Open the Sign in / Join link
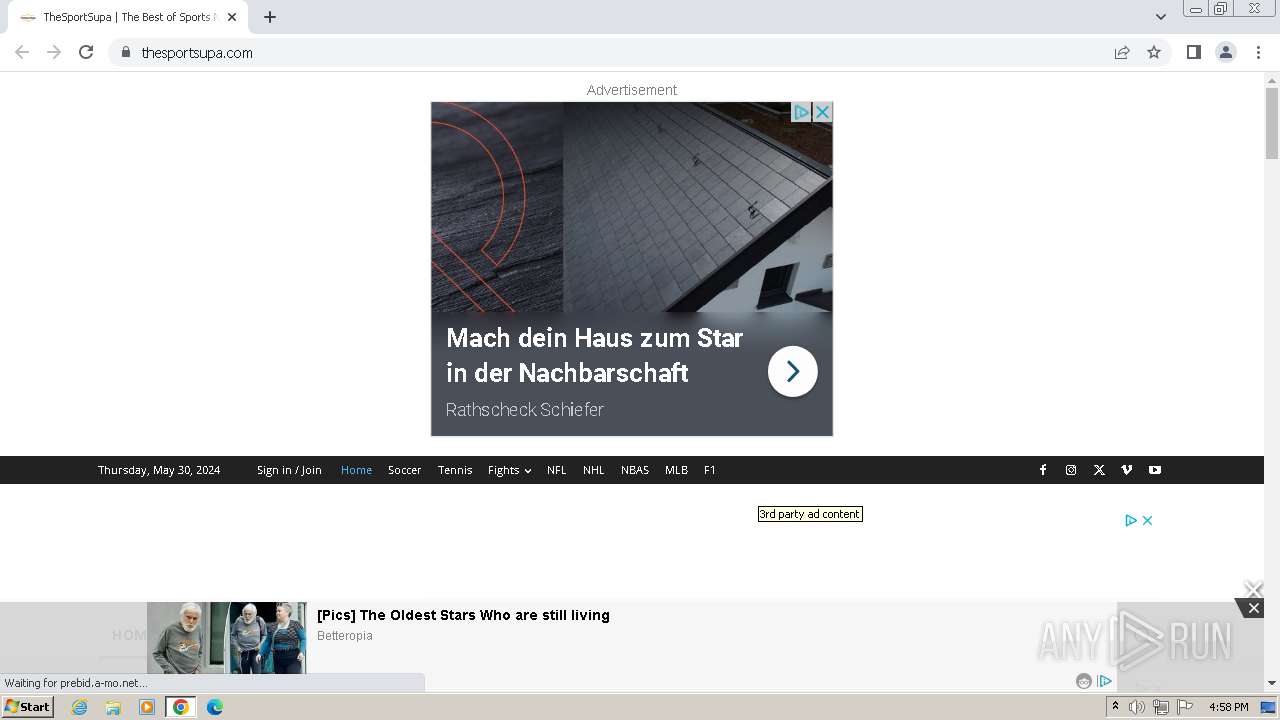The image size is (1280, 720). click(x=289, y=470)
